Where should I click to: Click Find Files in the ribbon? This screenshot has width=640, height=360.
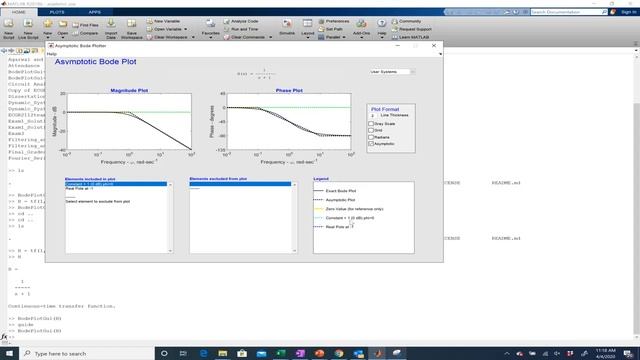86,25
